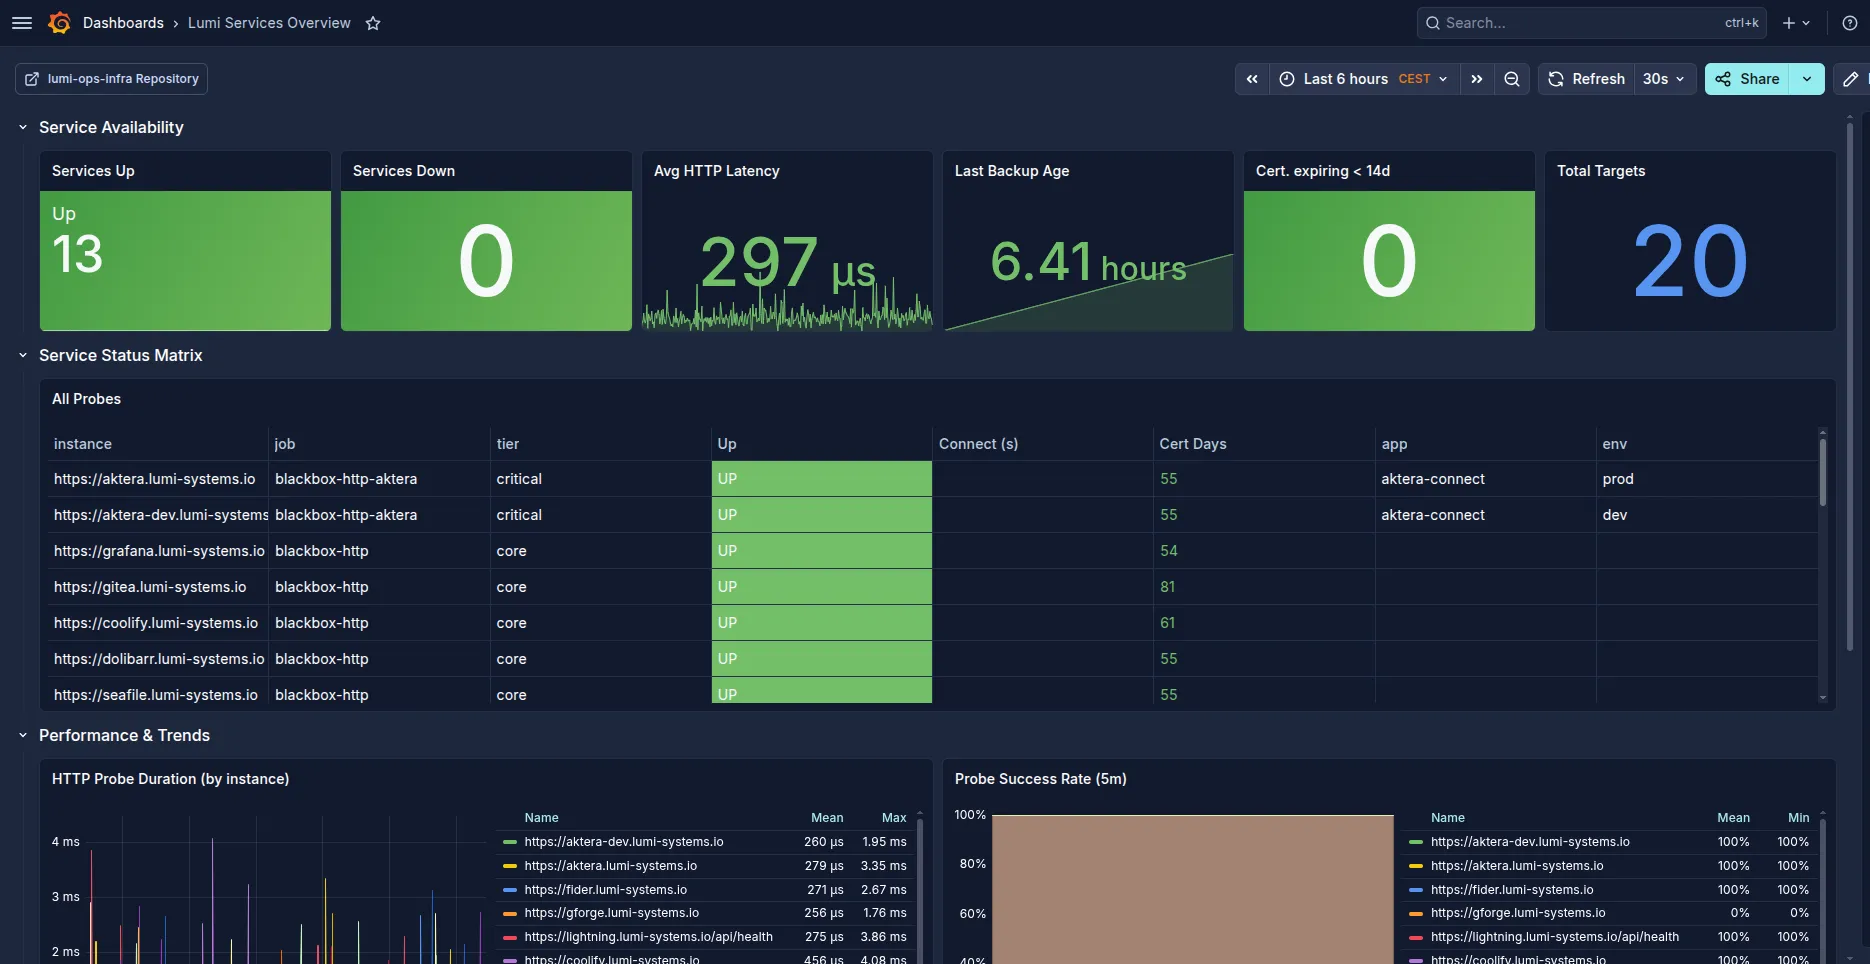The width and height of the screenshot is (1870, 964).
Task: Sort table by Cert Days column
Action: tap(1193, 444)
